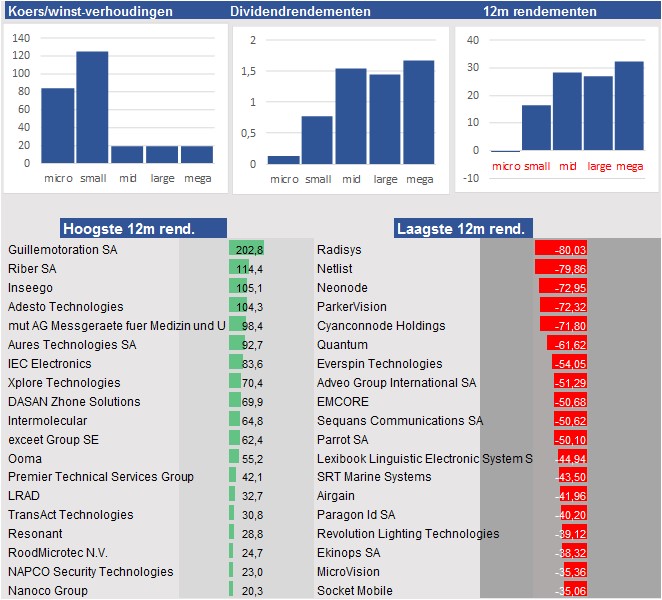Select the Koers/winst-verhoudingen header
The width and height of the screenshot is (662, 600).
90,11
